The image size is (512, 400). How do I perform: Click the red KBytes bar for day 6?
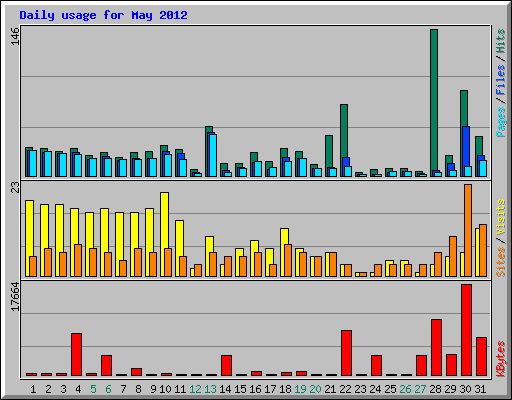pos(106,365)
